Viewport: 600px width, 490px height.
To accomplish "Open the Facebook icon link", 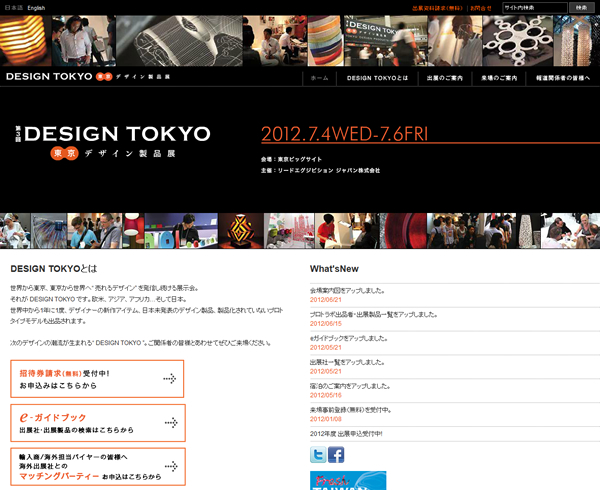I will [x=337, y=455].
